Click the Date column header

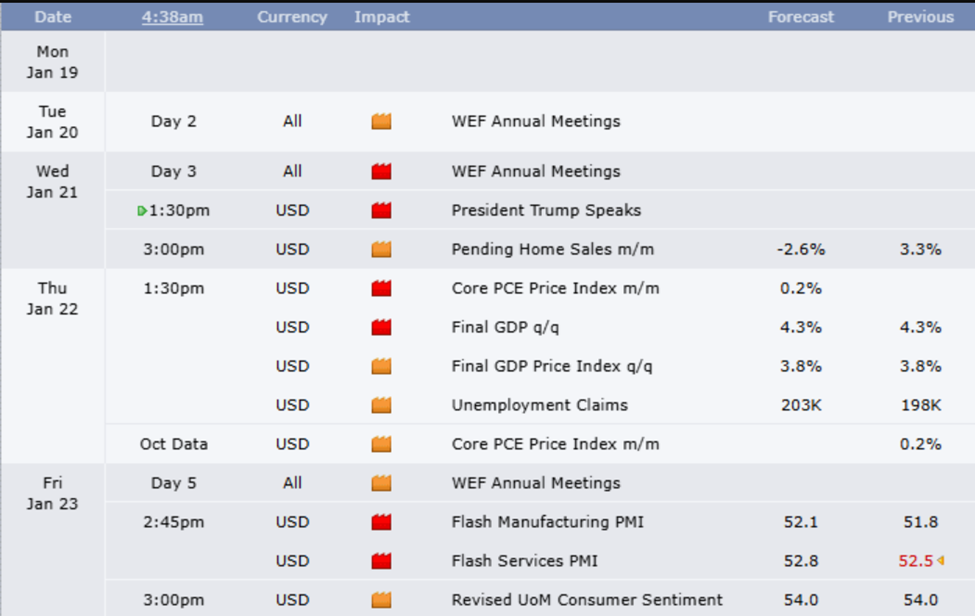(x=52, y=17)
